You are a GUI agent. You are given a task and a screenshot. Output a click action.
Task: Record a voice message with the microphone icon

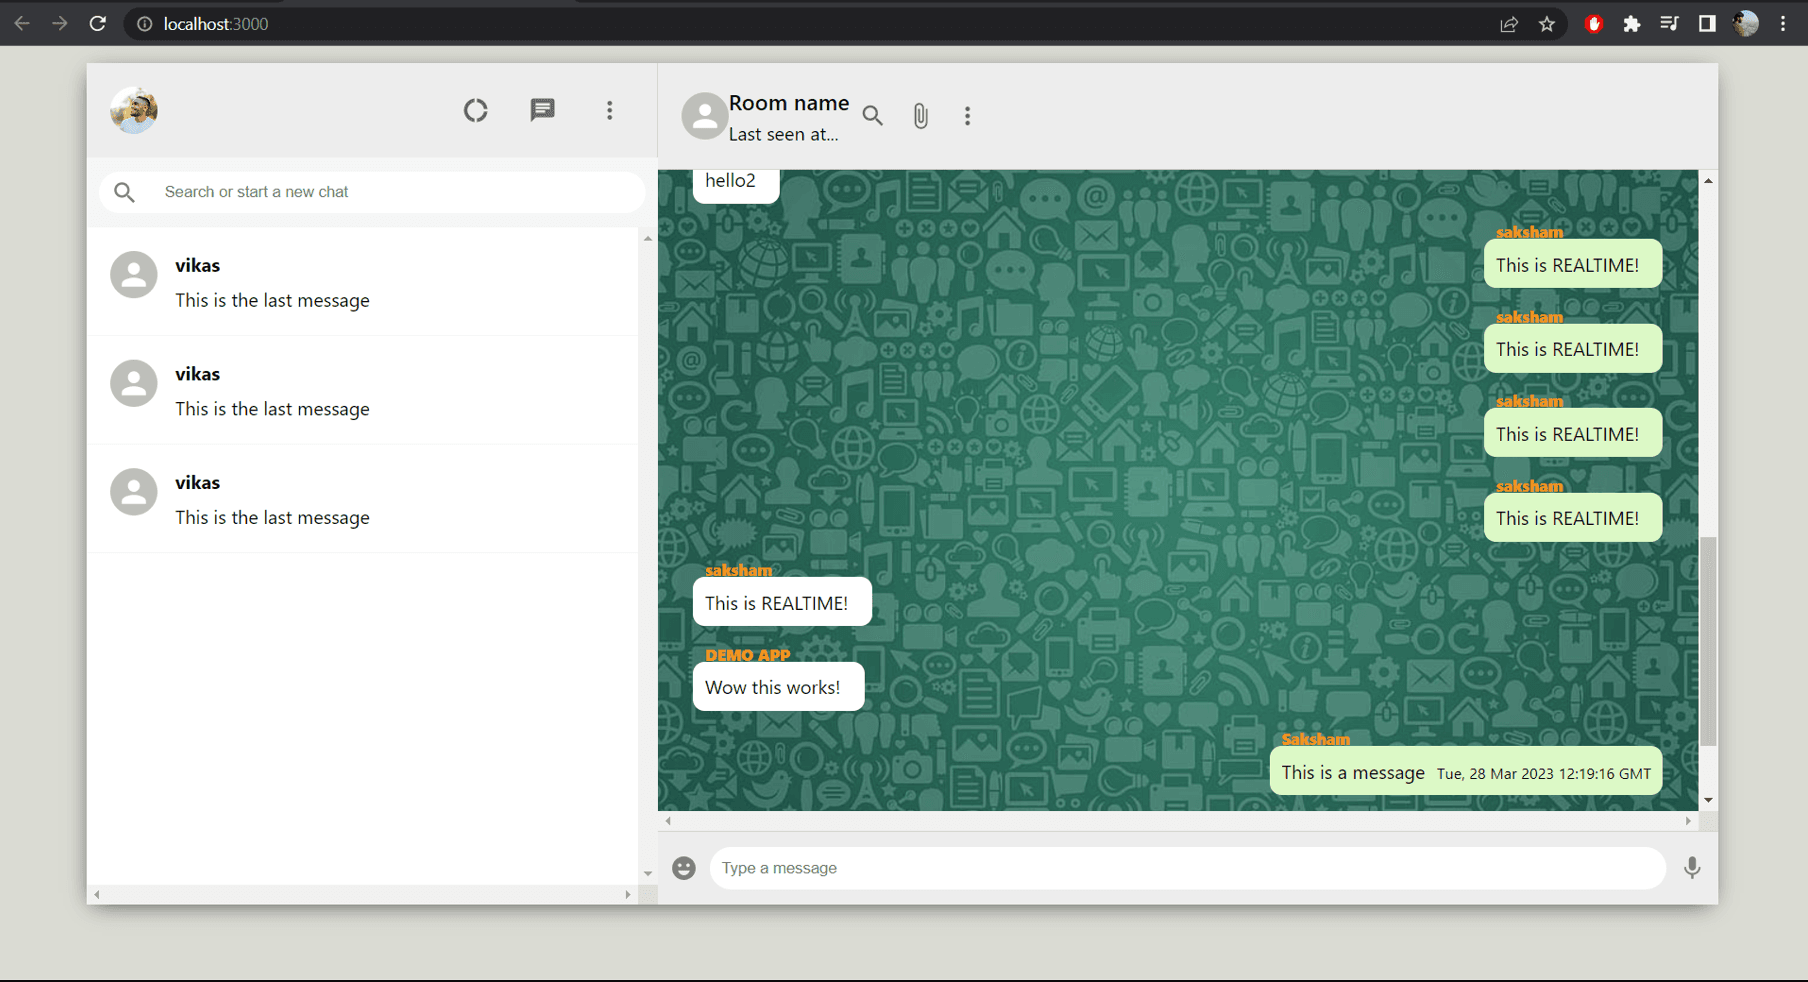click(1692, 868)
